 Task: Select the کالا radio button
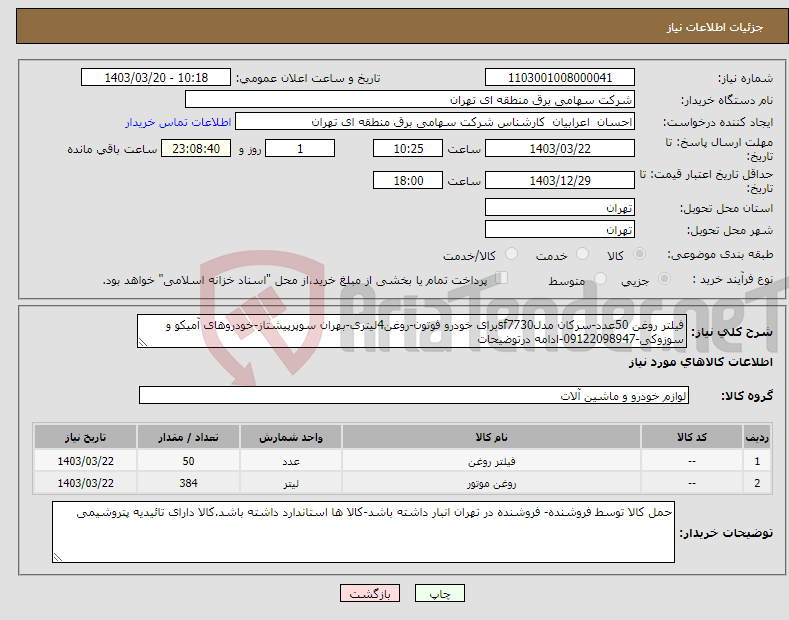pyautogui.click(x=639, y=254)
